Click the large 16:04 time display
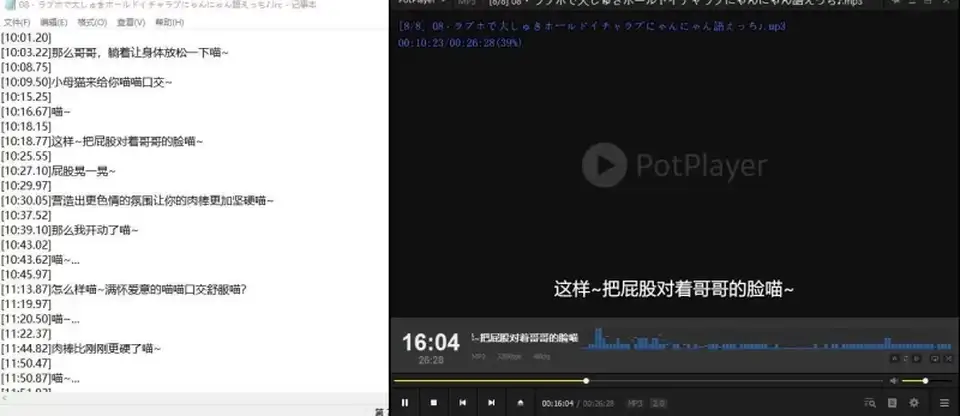 click(430, 342)
